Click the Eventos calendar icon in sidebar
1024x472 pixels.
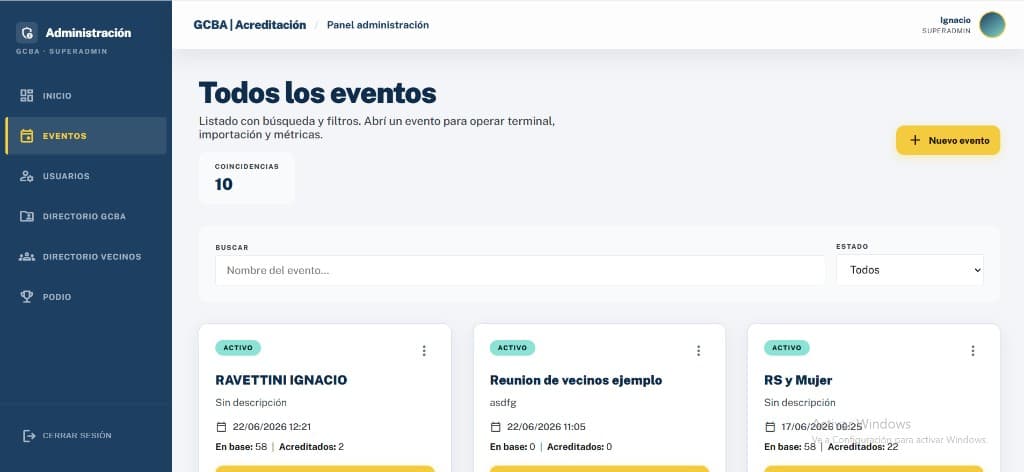(27, 136)
